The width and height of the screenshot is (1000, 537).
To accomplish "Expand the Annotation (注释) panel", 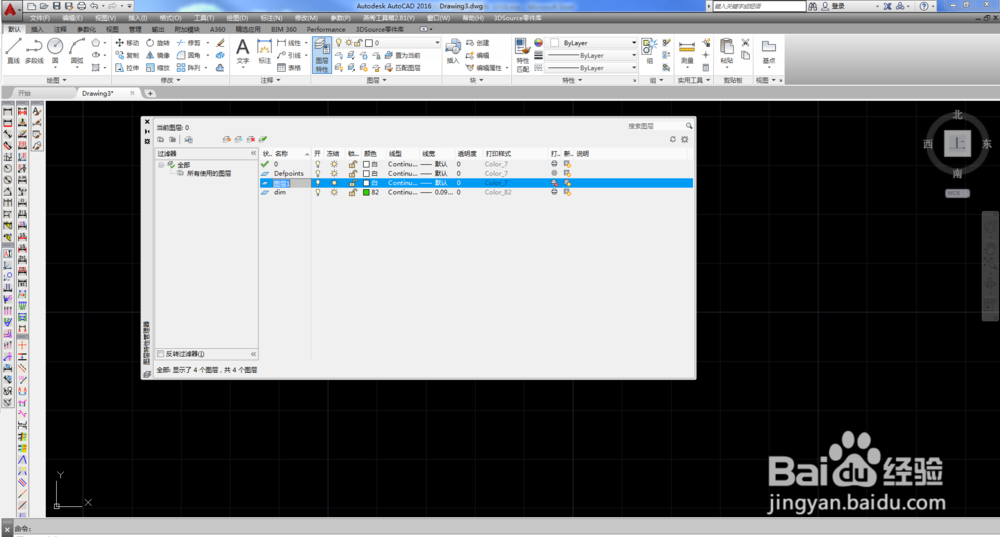I will 270,80.
